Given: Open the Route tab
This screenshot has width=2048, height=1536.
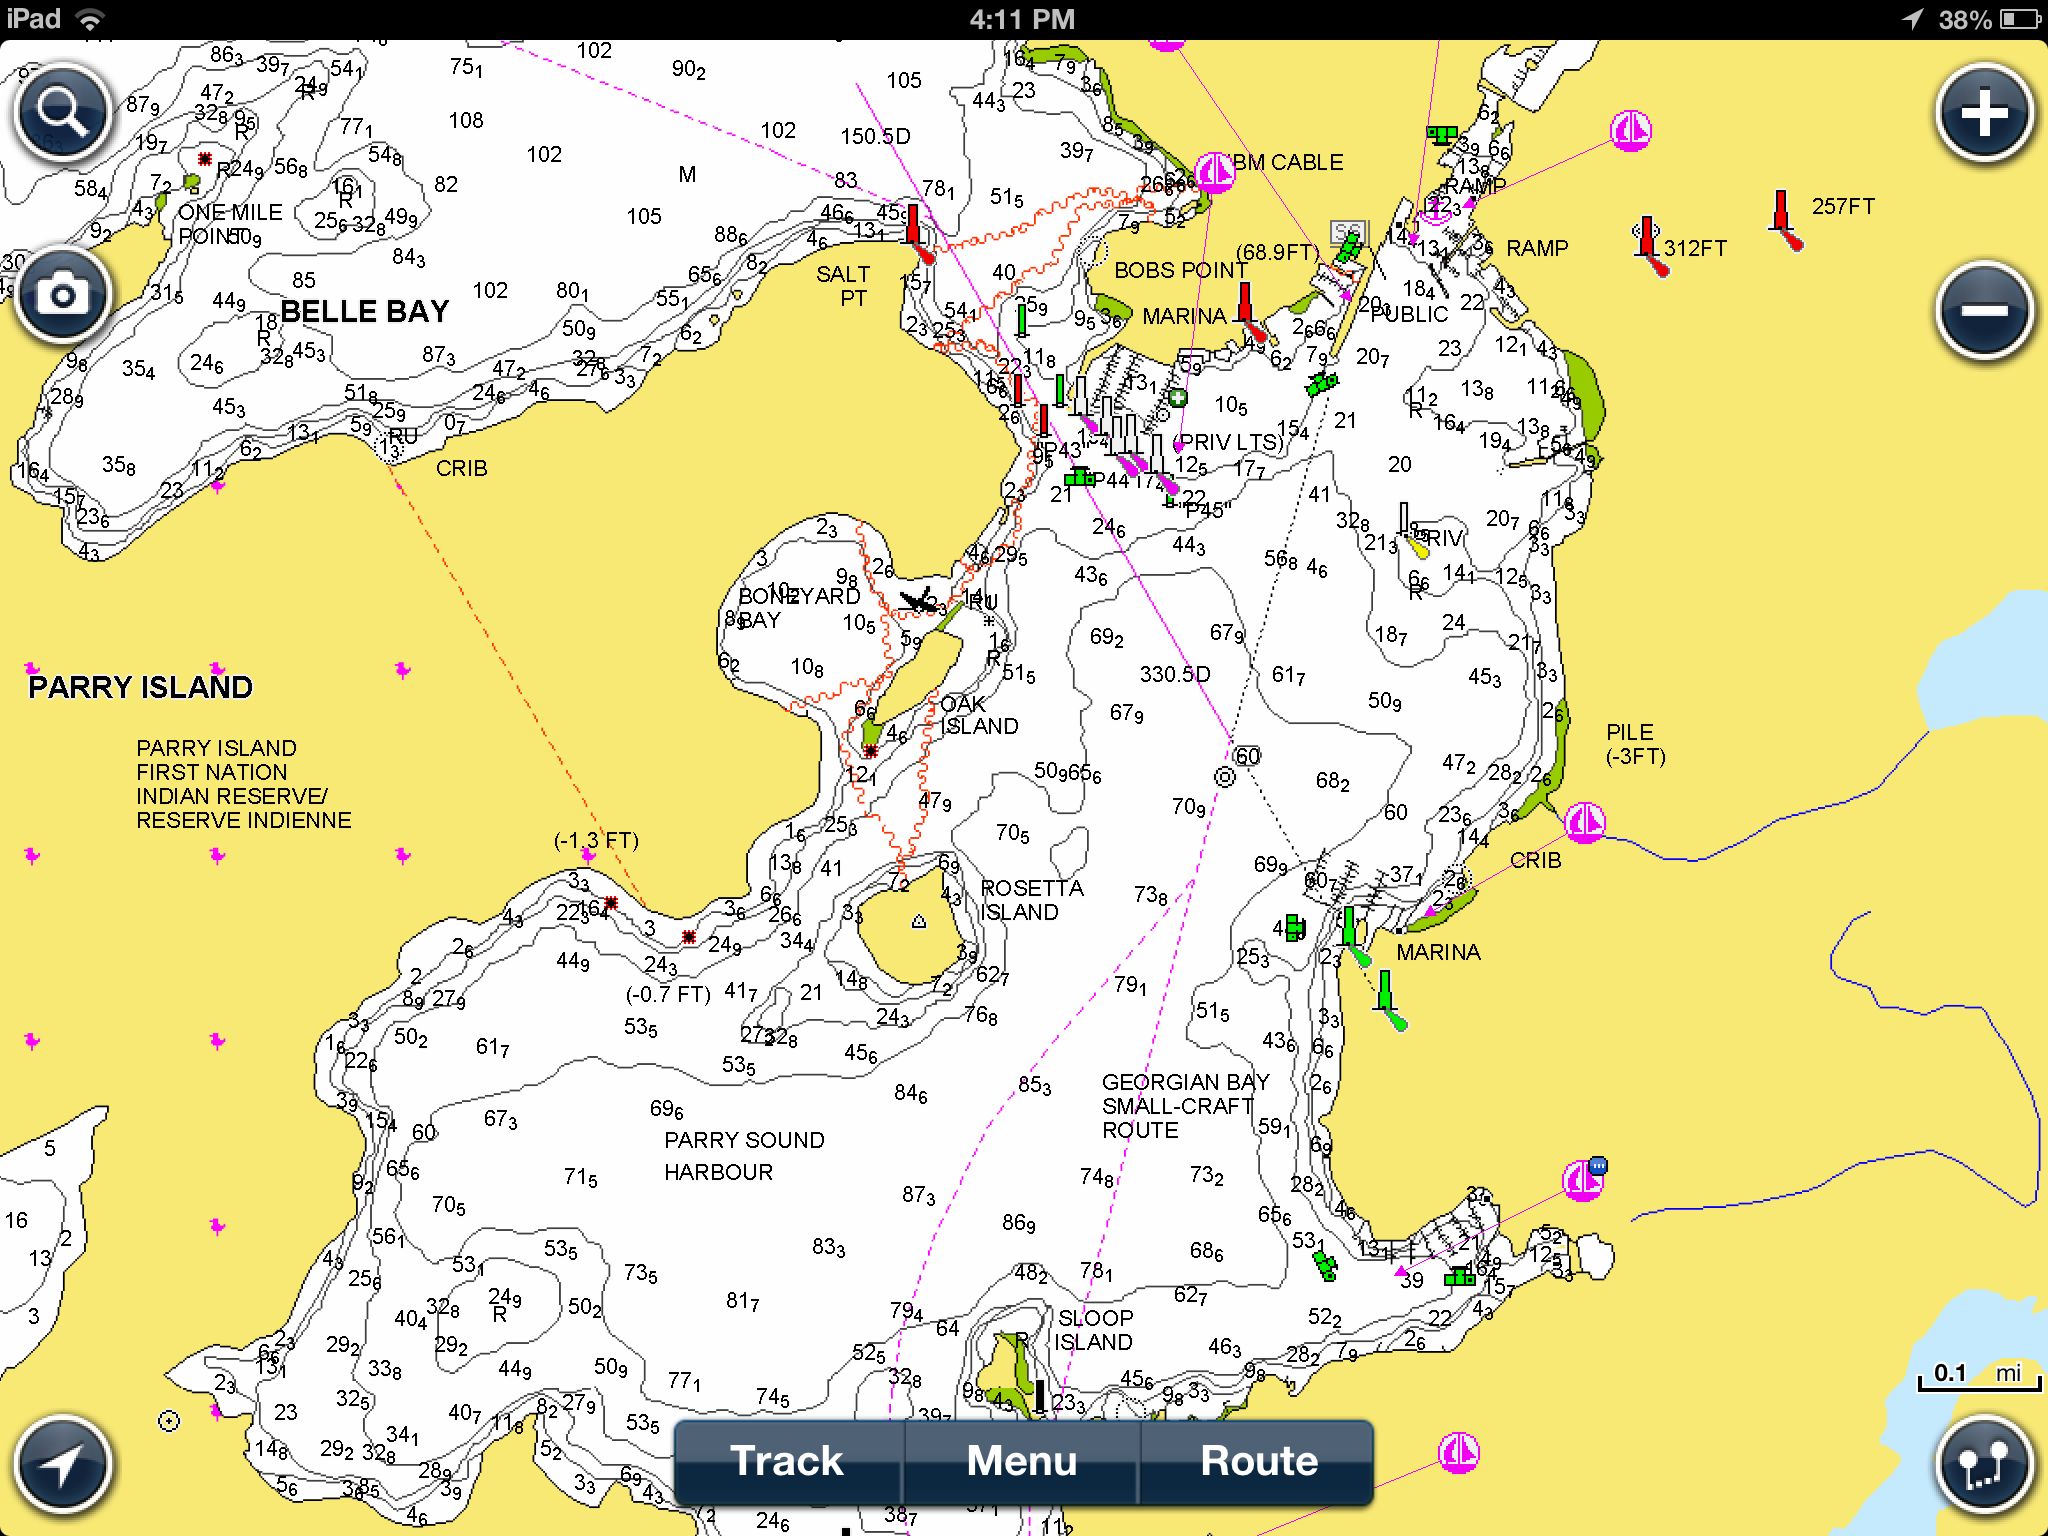Looking at the screenshot, I should 1258,1461.
